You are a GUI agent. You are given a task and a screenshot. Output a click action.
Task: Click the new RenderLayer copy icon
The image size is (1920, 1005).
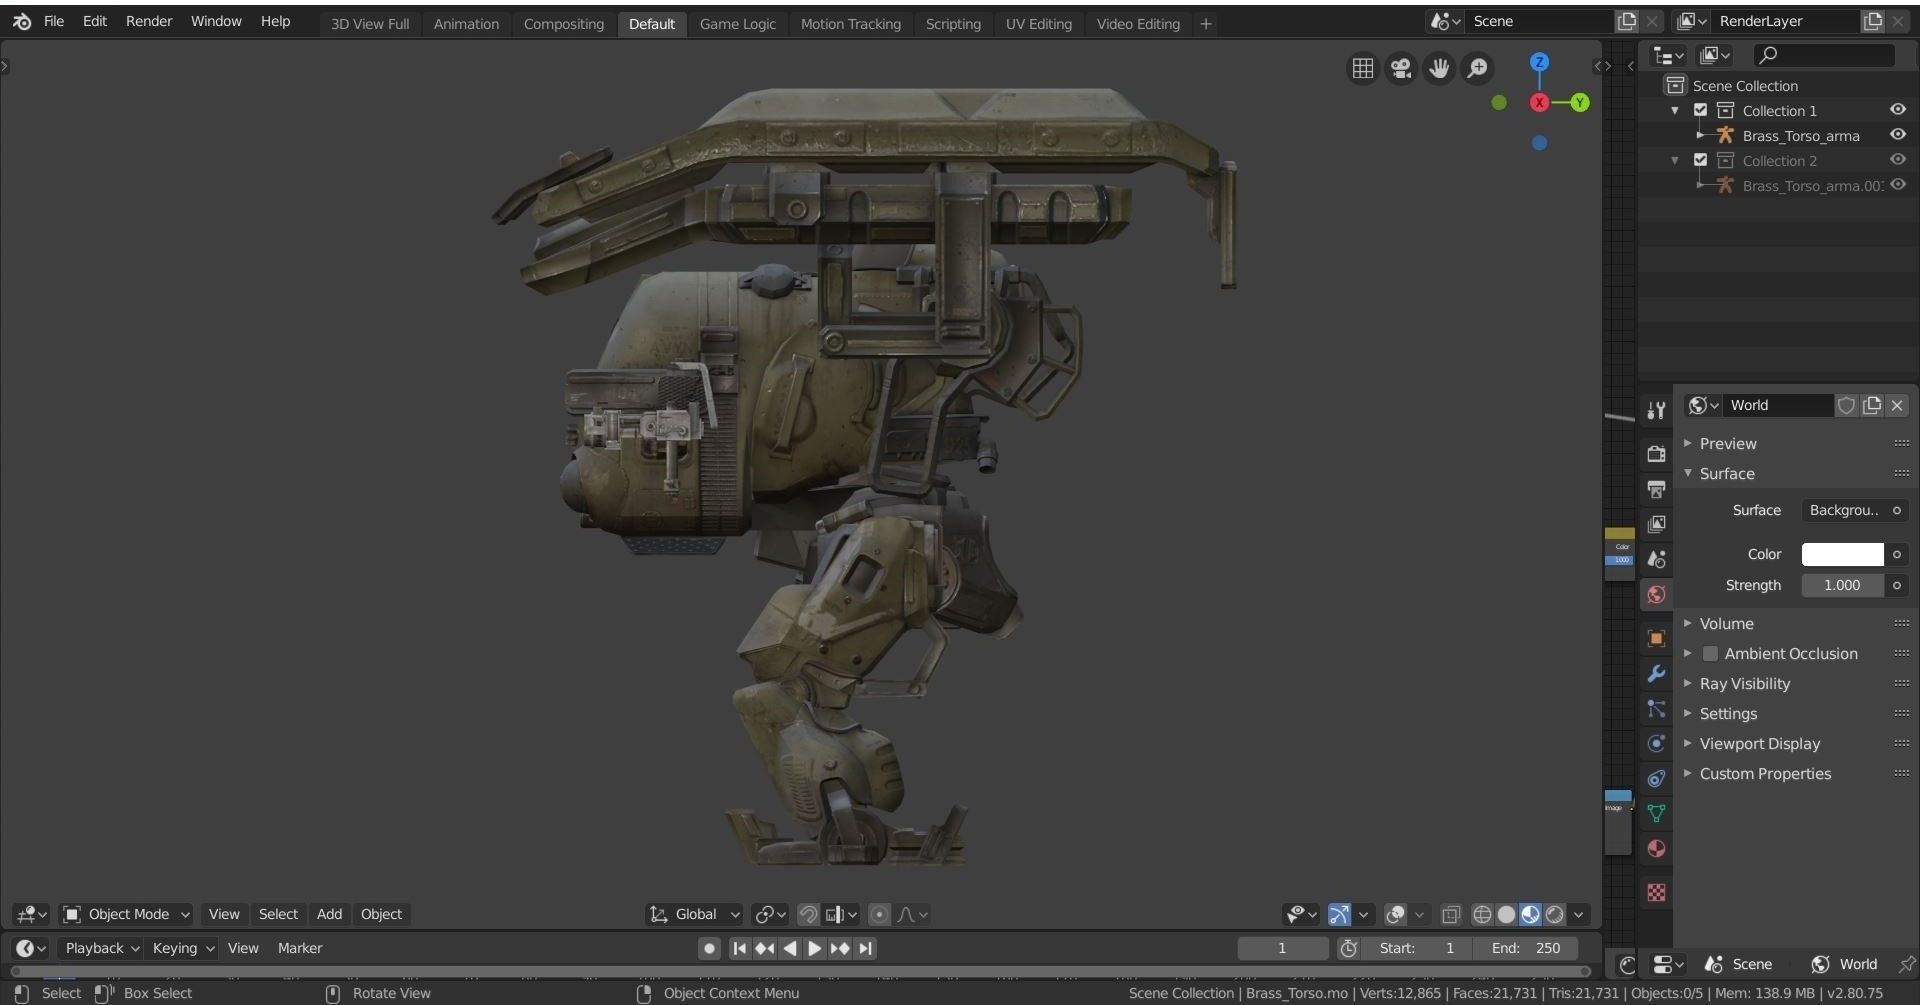coord(1872,21)
